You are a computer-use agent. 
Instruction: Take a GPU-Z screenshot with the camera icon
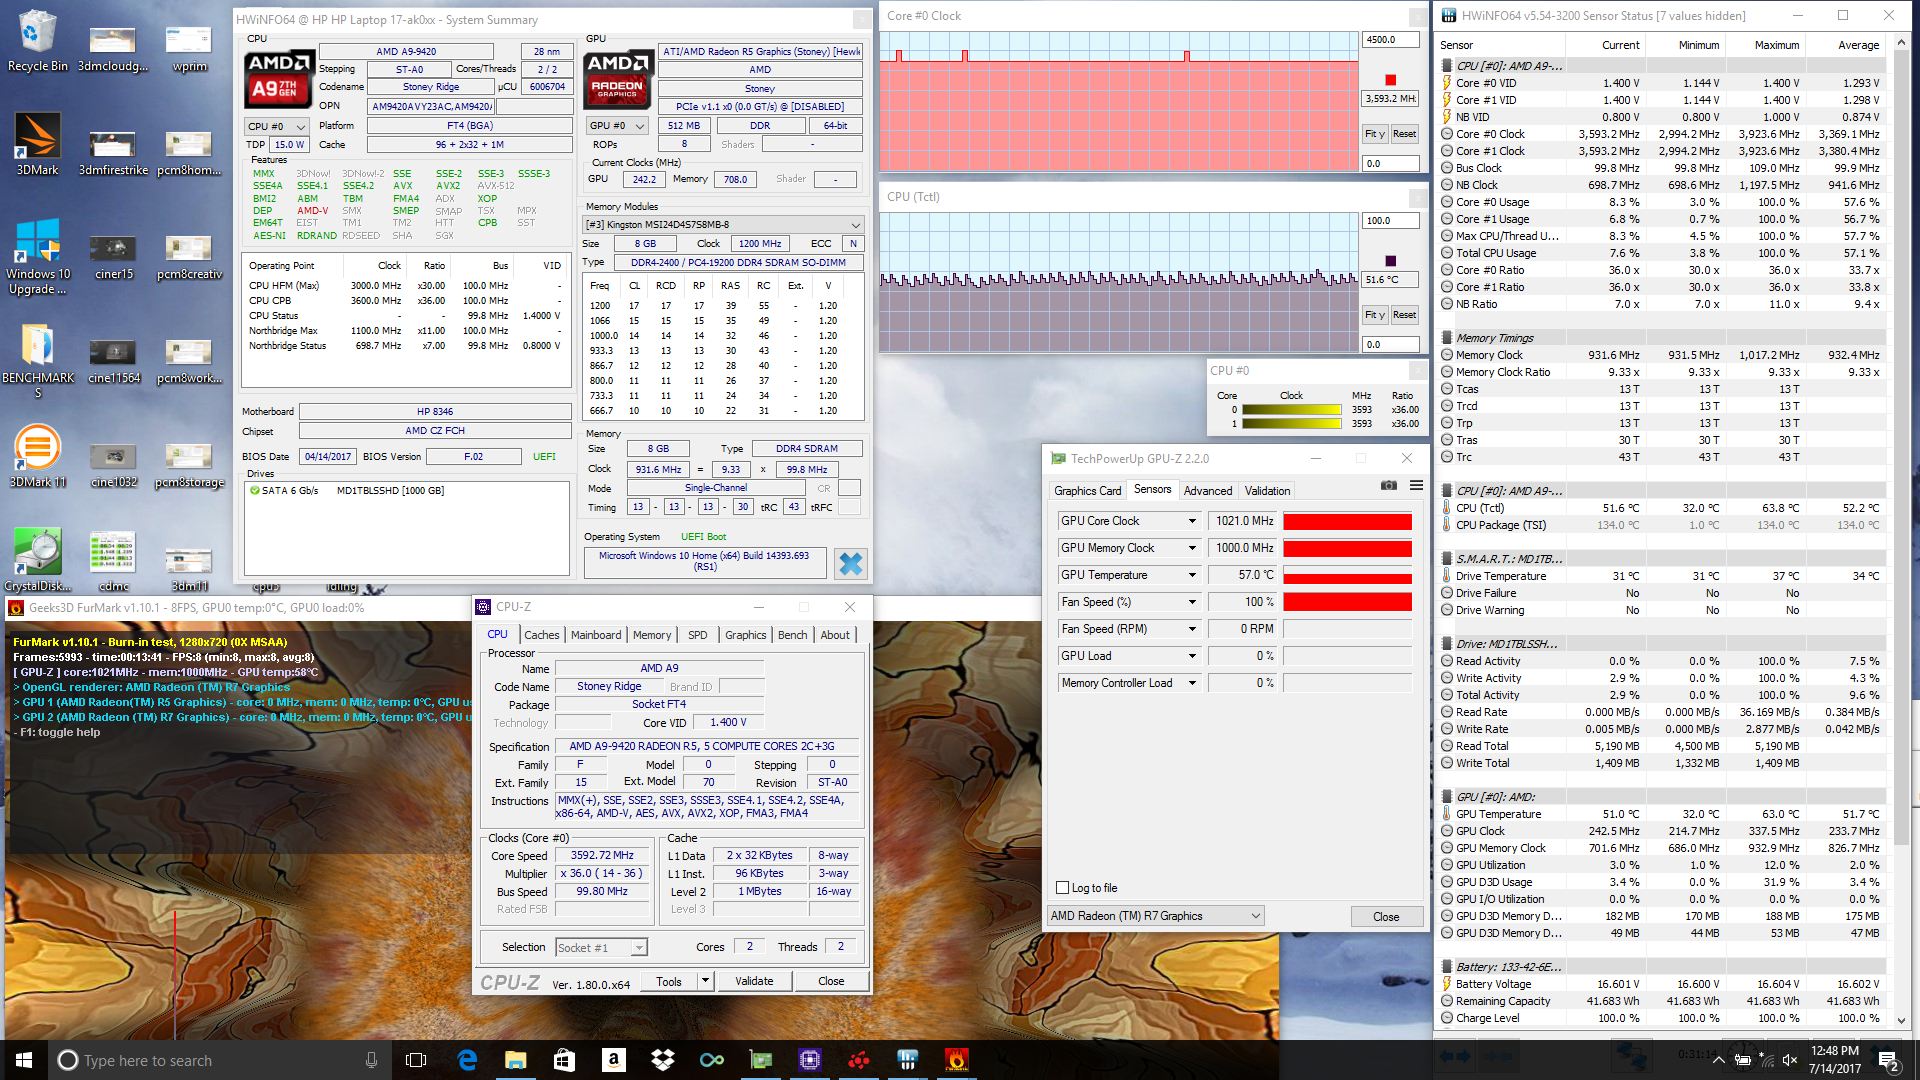click(1389, 485)
